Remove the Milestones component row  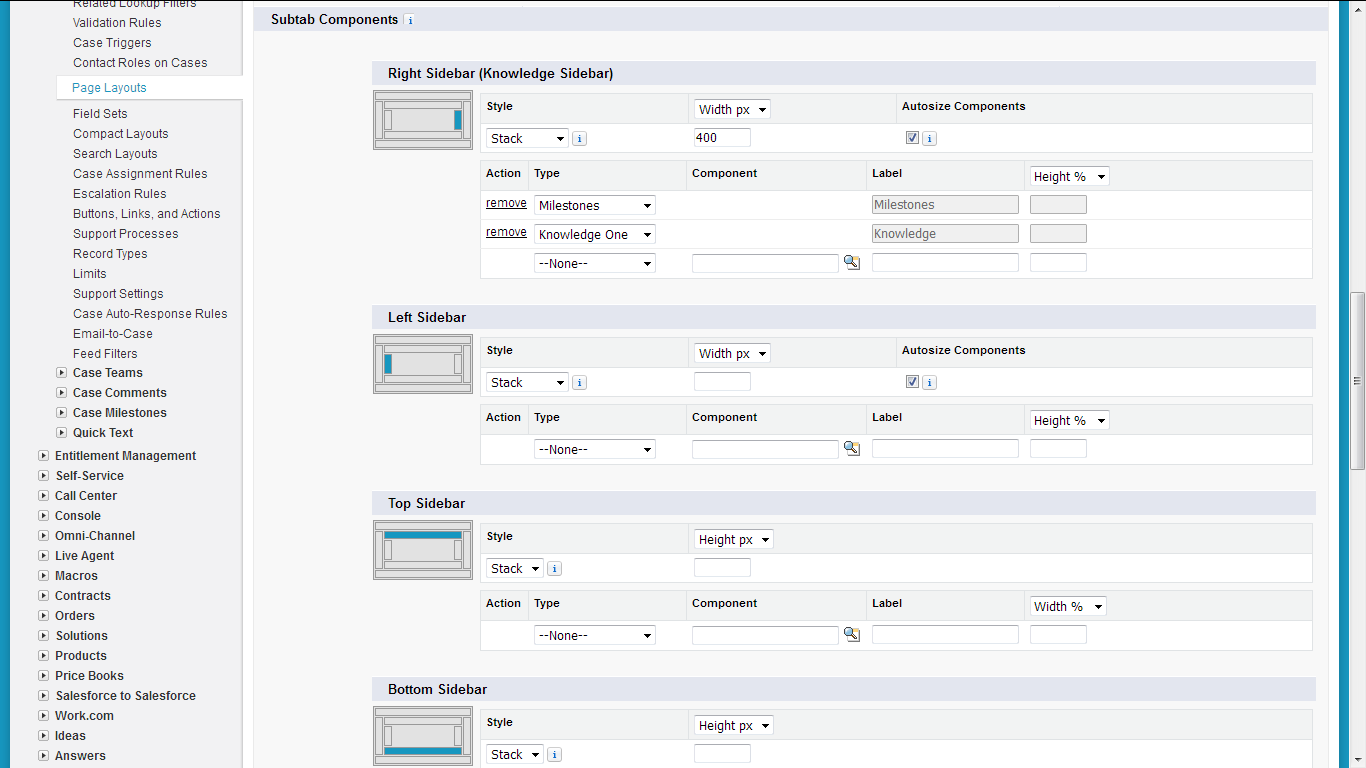click(506, 204)
